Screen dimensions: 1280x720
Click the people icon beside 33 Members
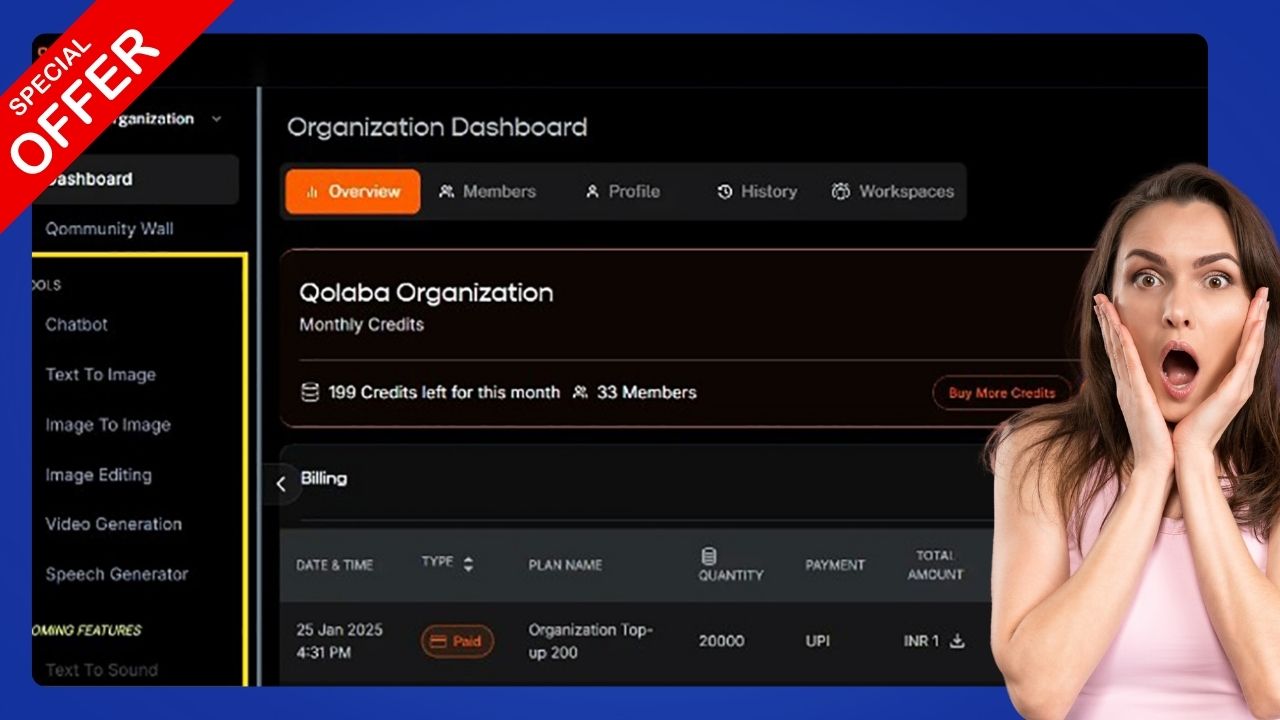(580, 392)
